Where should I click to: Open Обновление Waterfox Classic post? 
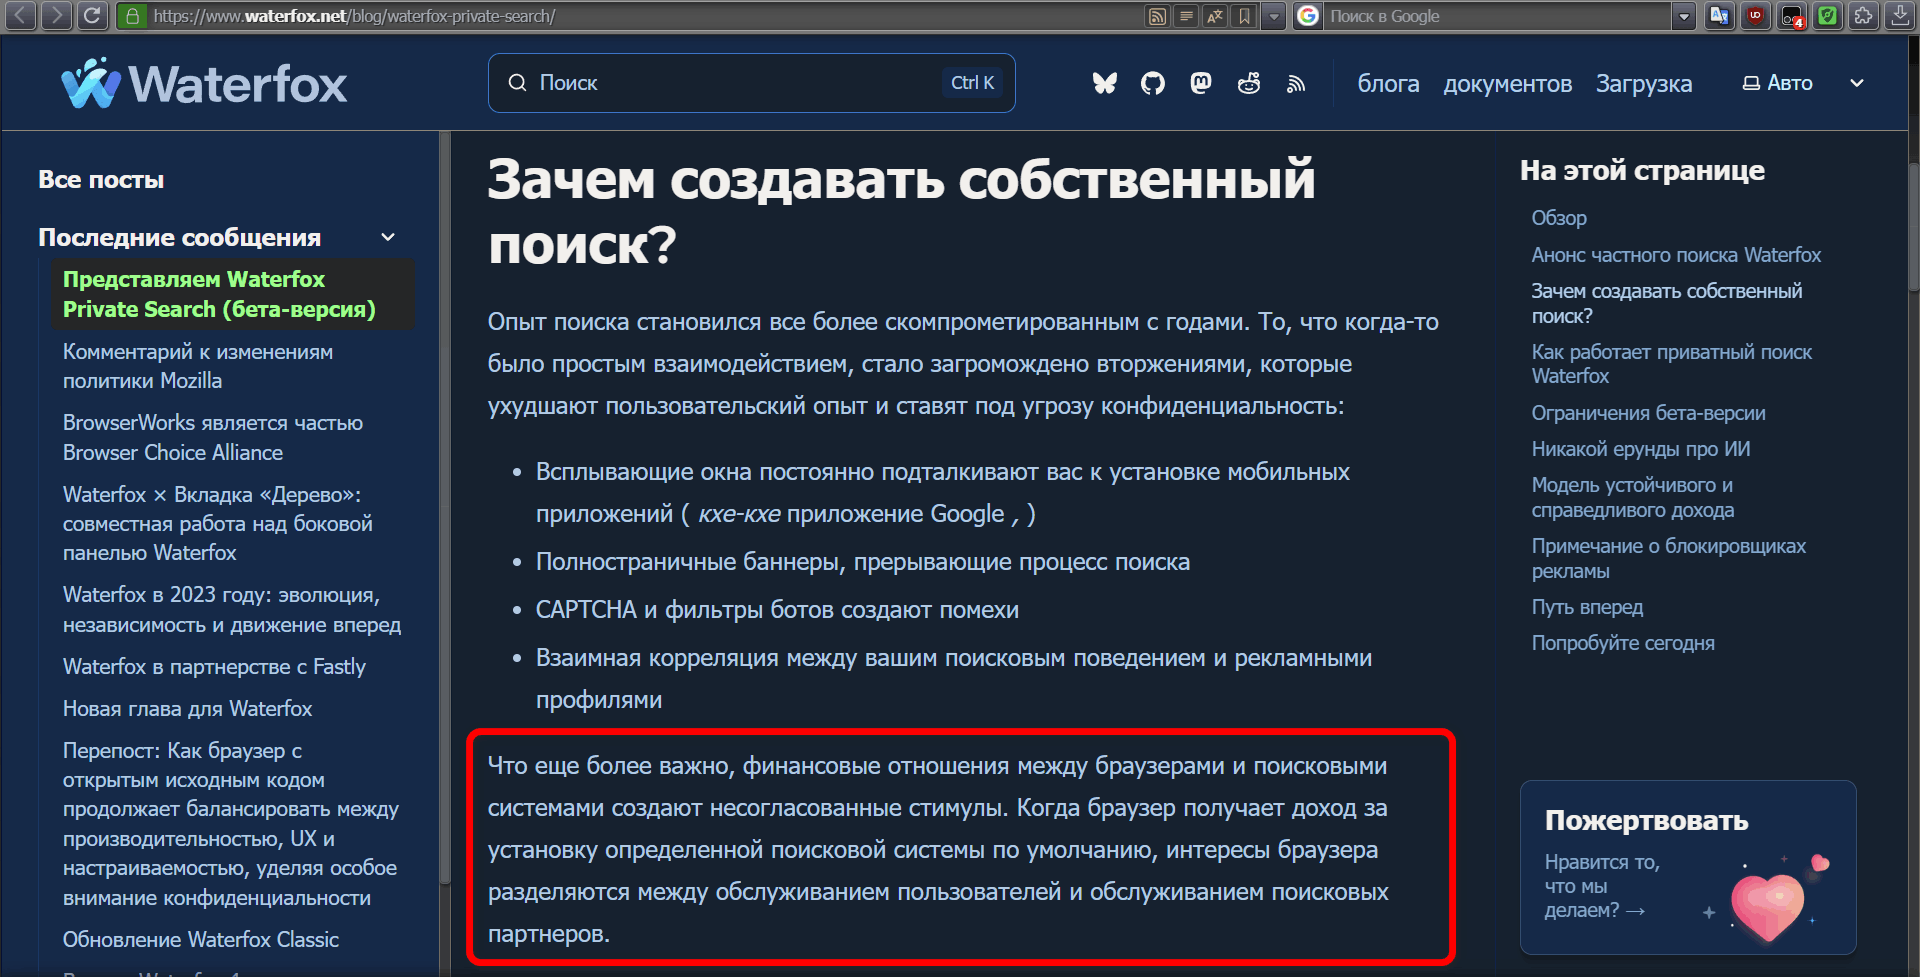click(x=201, y=940)
